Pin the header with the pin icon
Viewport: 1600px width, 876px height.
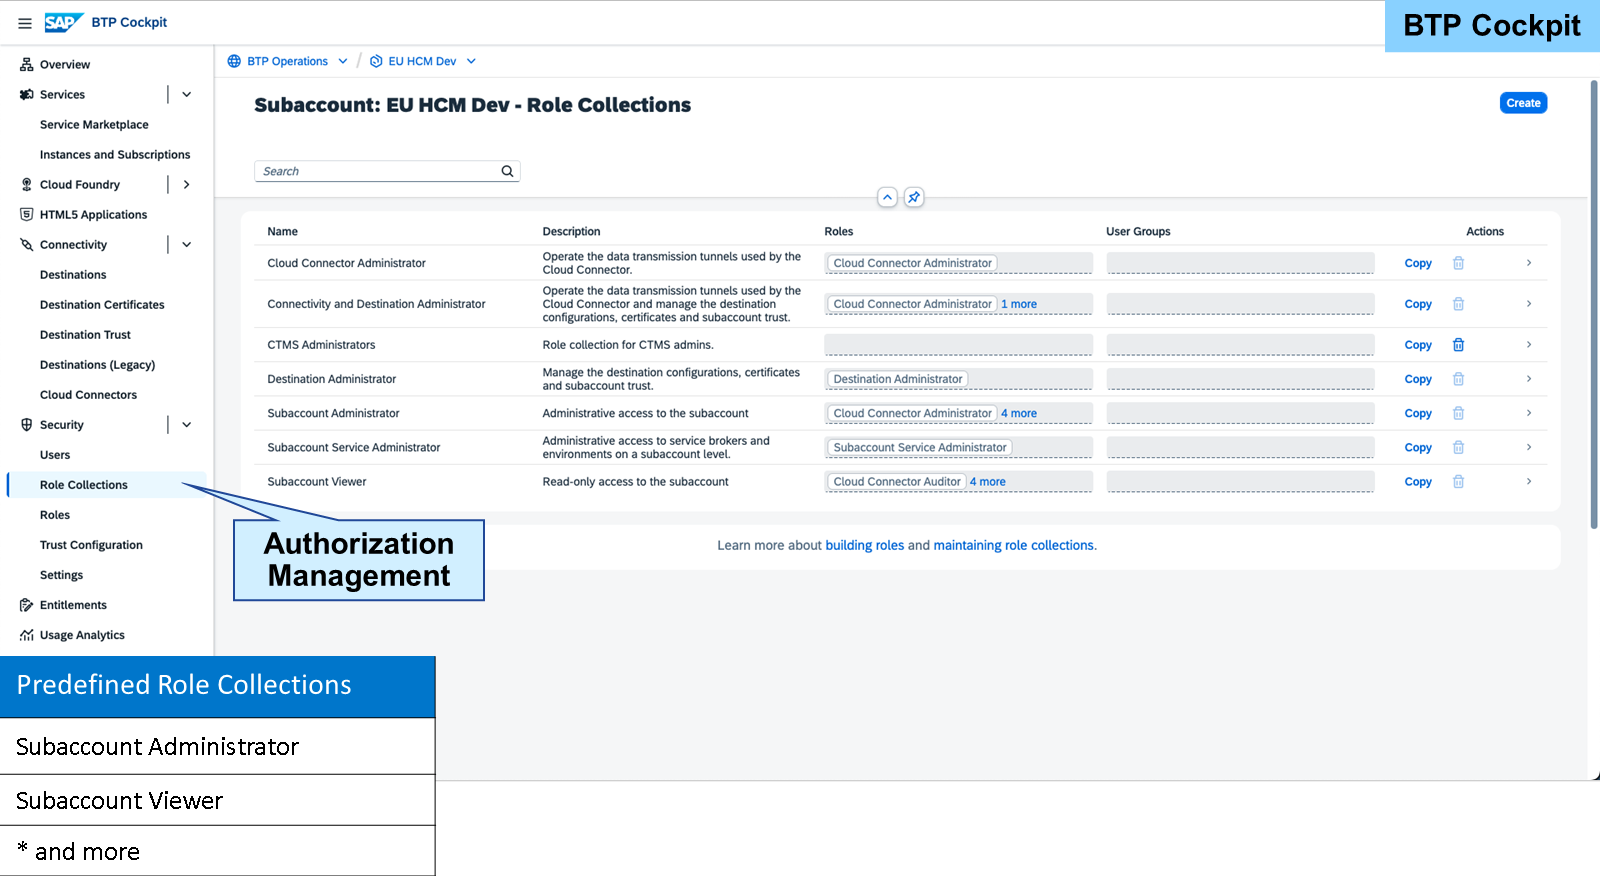click(x=914, y=197)
